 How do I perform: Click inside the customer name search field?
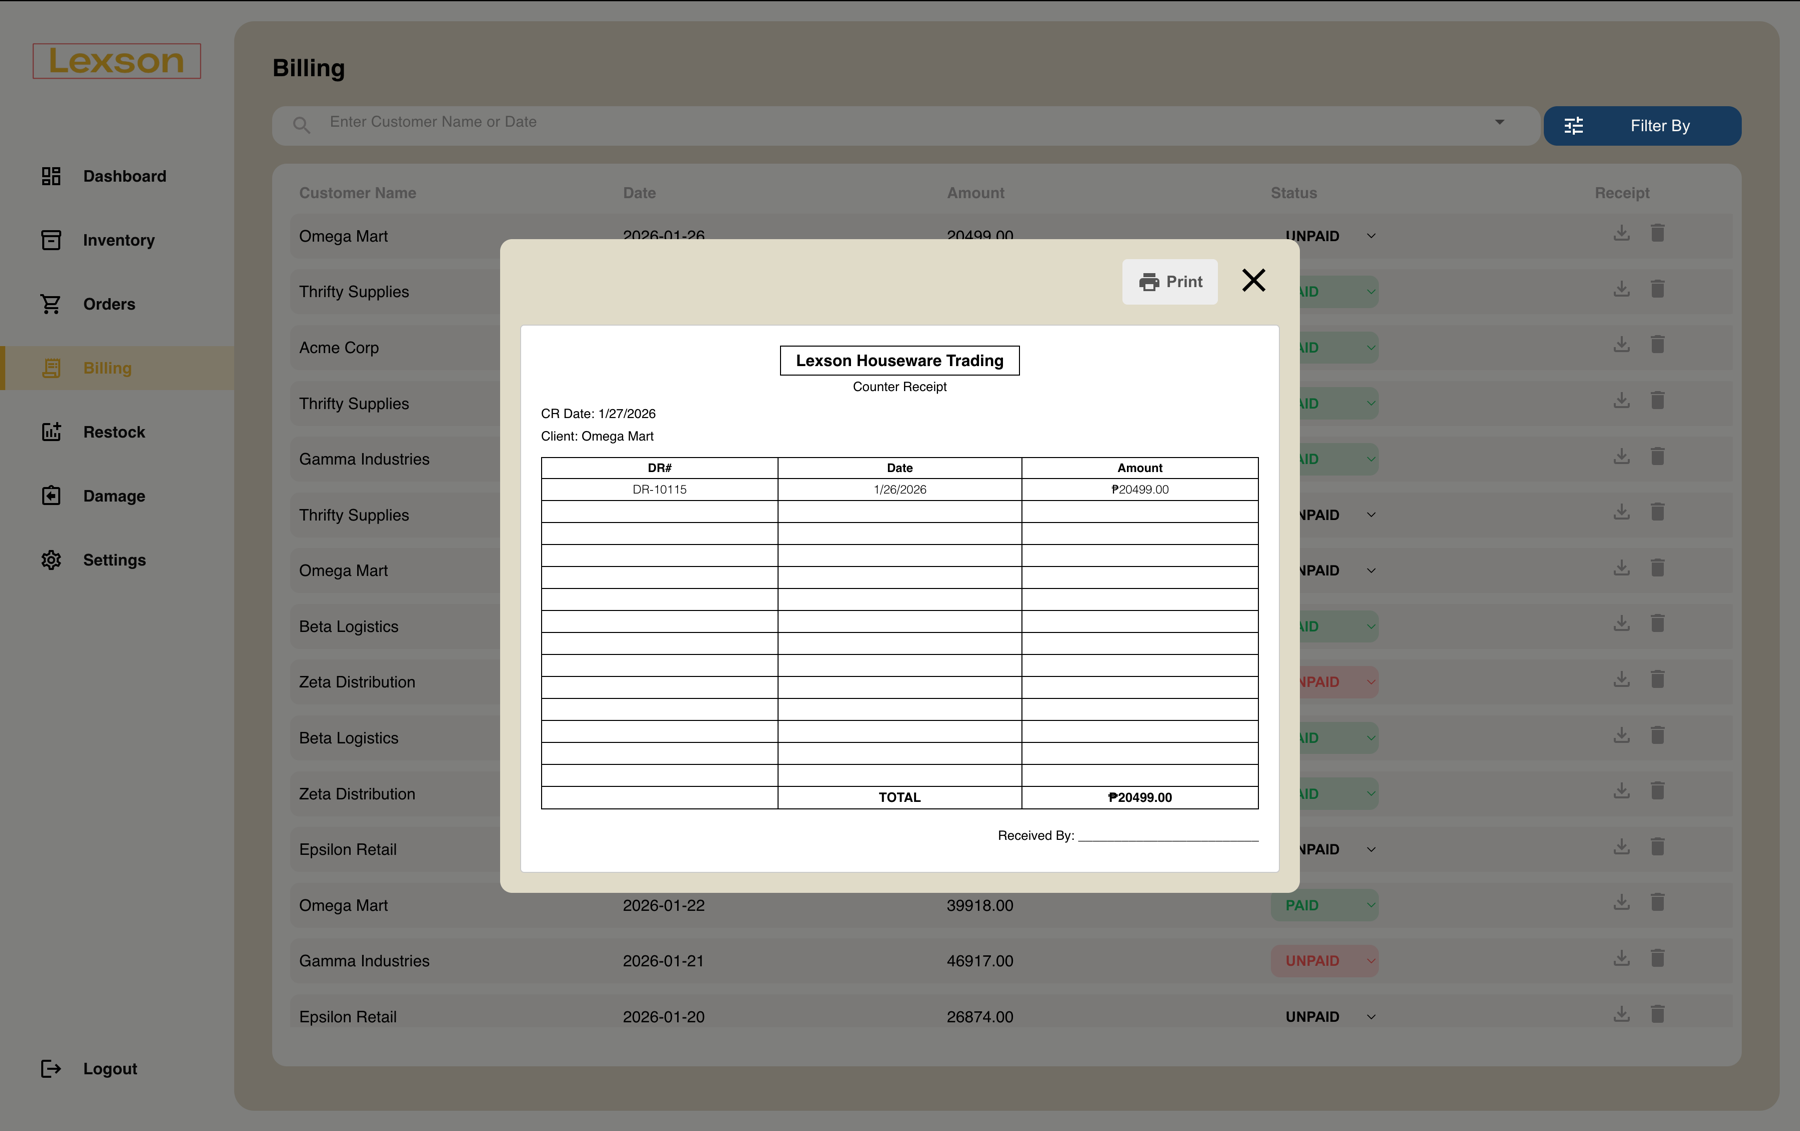tap(700, 122)
